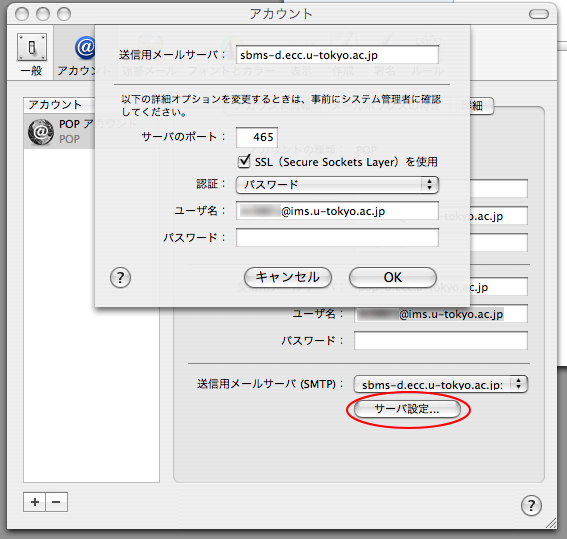567x539 pixels.
Task: Focus the sheet's パスワード field
Action: point(337,238)
